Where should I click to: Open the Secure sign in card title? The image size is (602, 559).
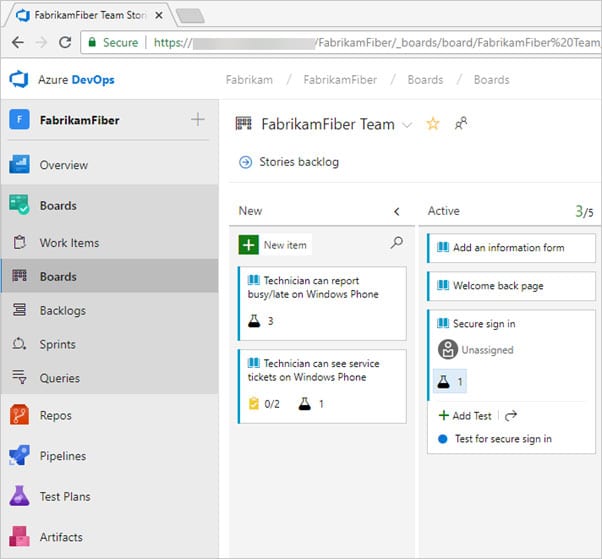(x=484, y=324)
